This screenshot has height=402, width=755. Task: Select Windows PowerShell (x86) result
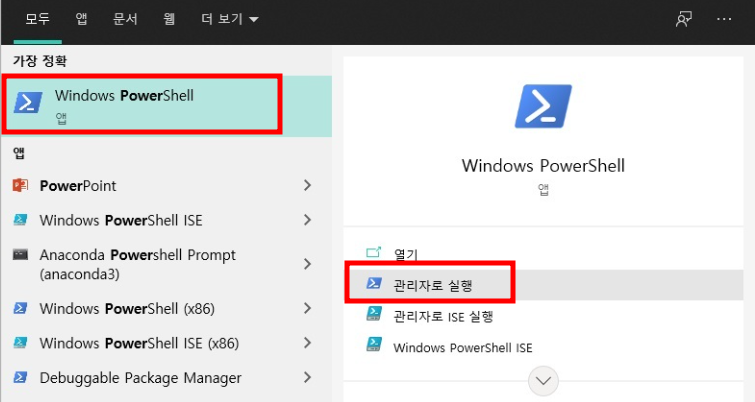point(167,309)
